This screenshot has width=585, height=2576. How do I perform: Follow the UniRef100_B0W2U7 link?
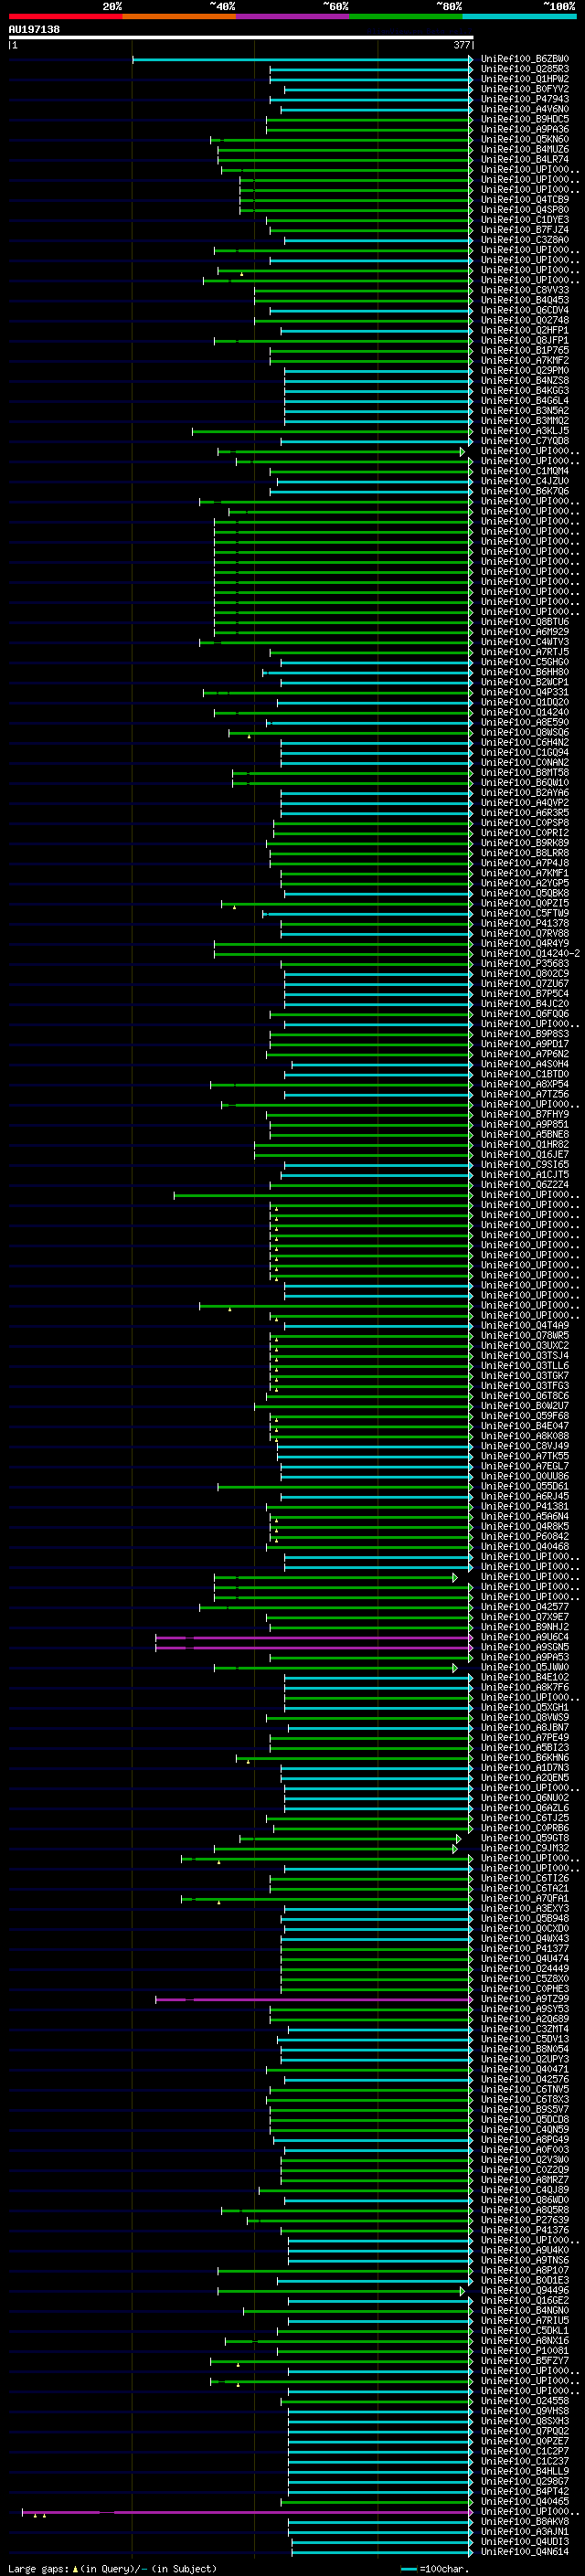point(525,1406)
